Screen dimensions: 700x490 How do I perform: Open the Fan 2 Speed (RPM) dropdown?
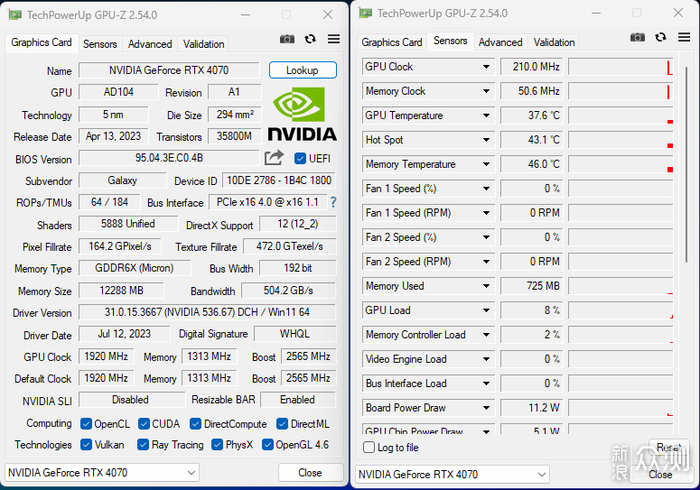click(x=486, y=262)
